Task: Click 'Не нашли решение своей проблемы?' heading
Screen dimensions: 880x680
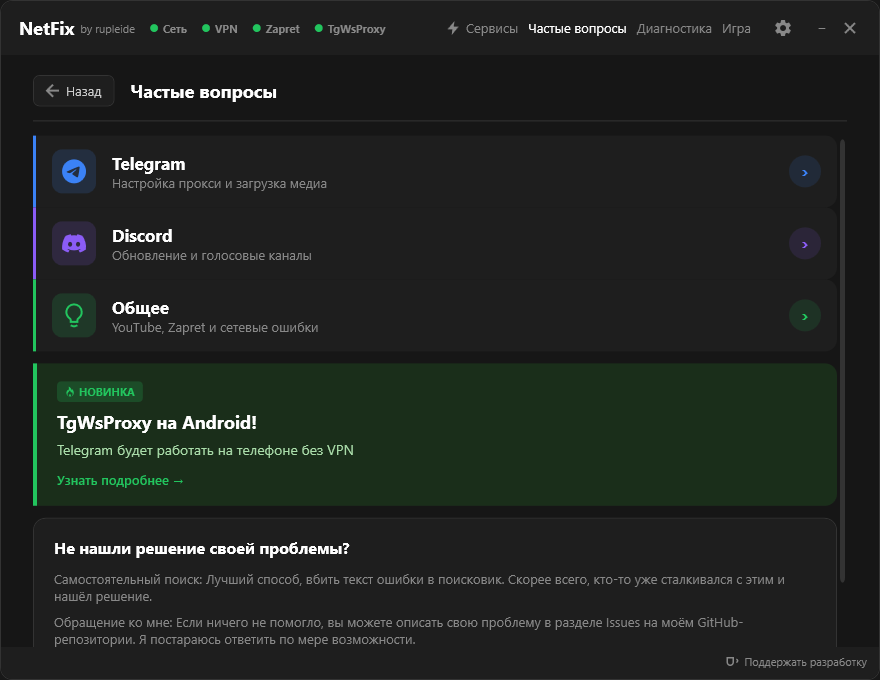Action: pyautogui.click(x=201, y=549)
